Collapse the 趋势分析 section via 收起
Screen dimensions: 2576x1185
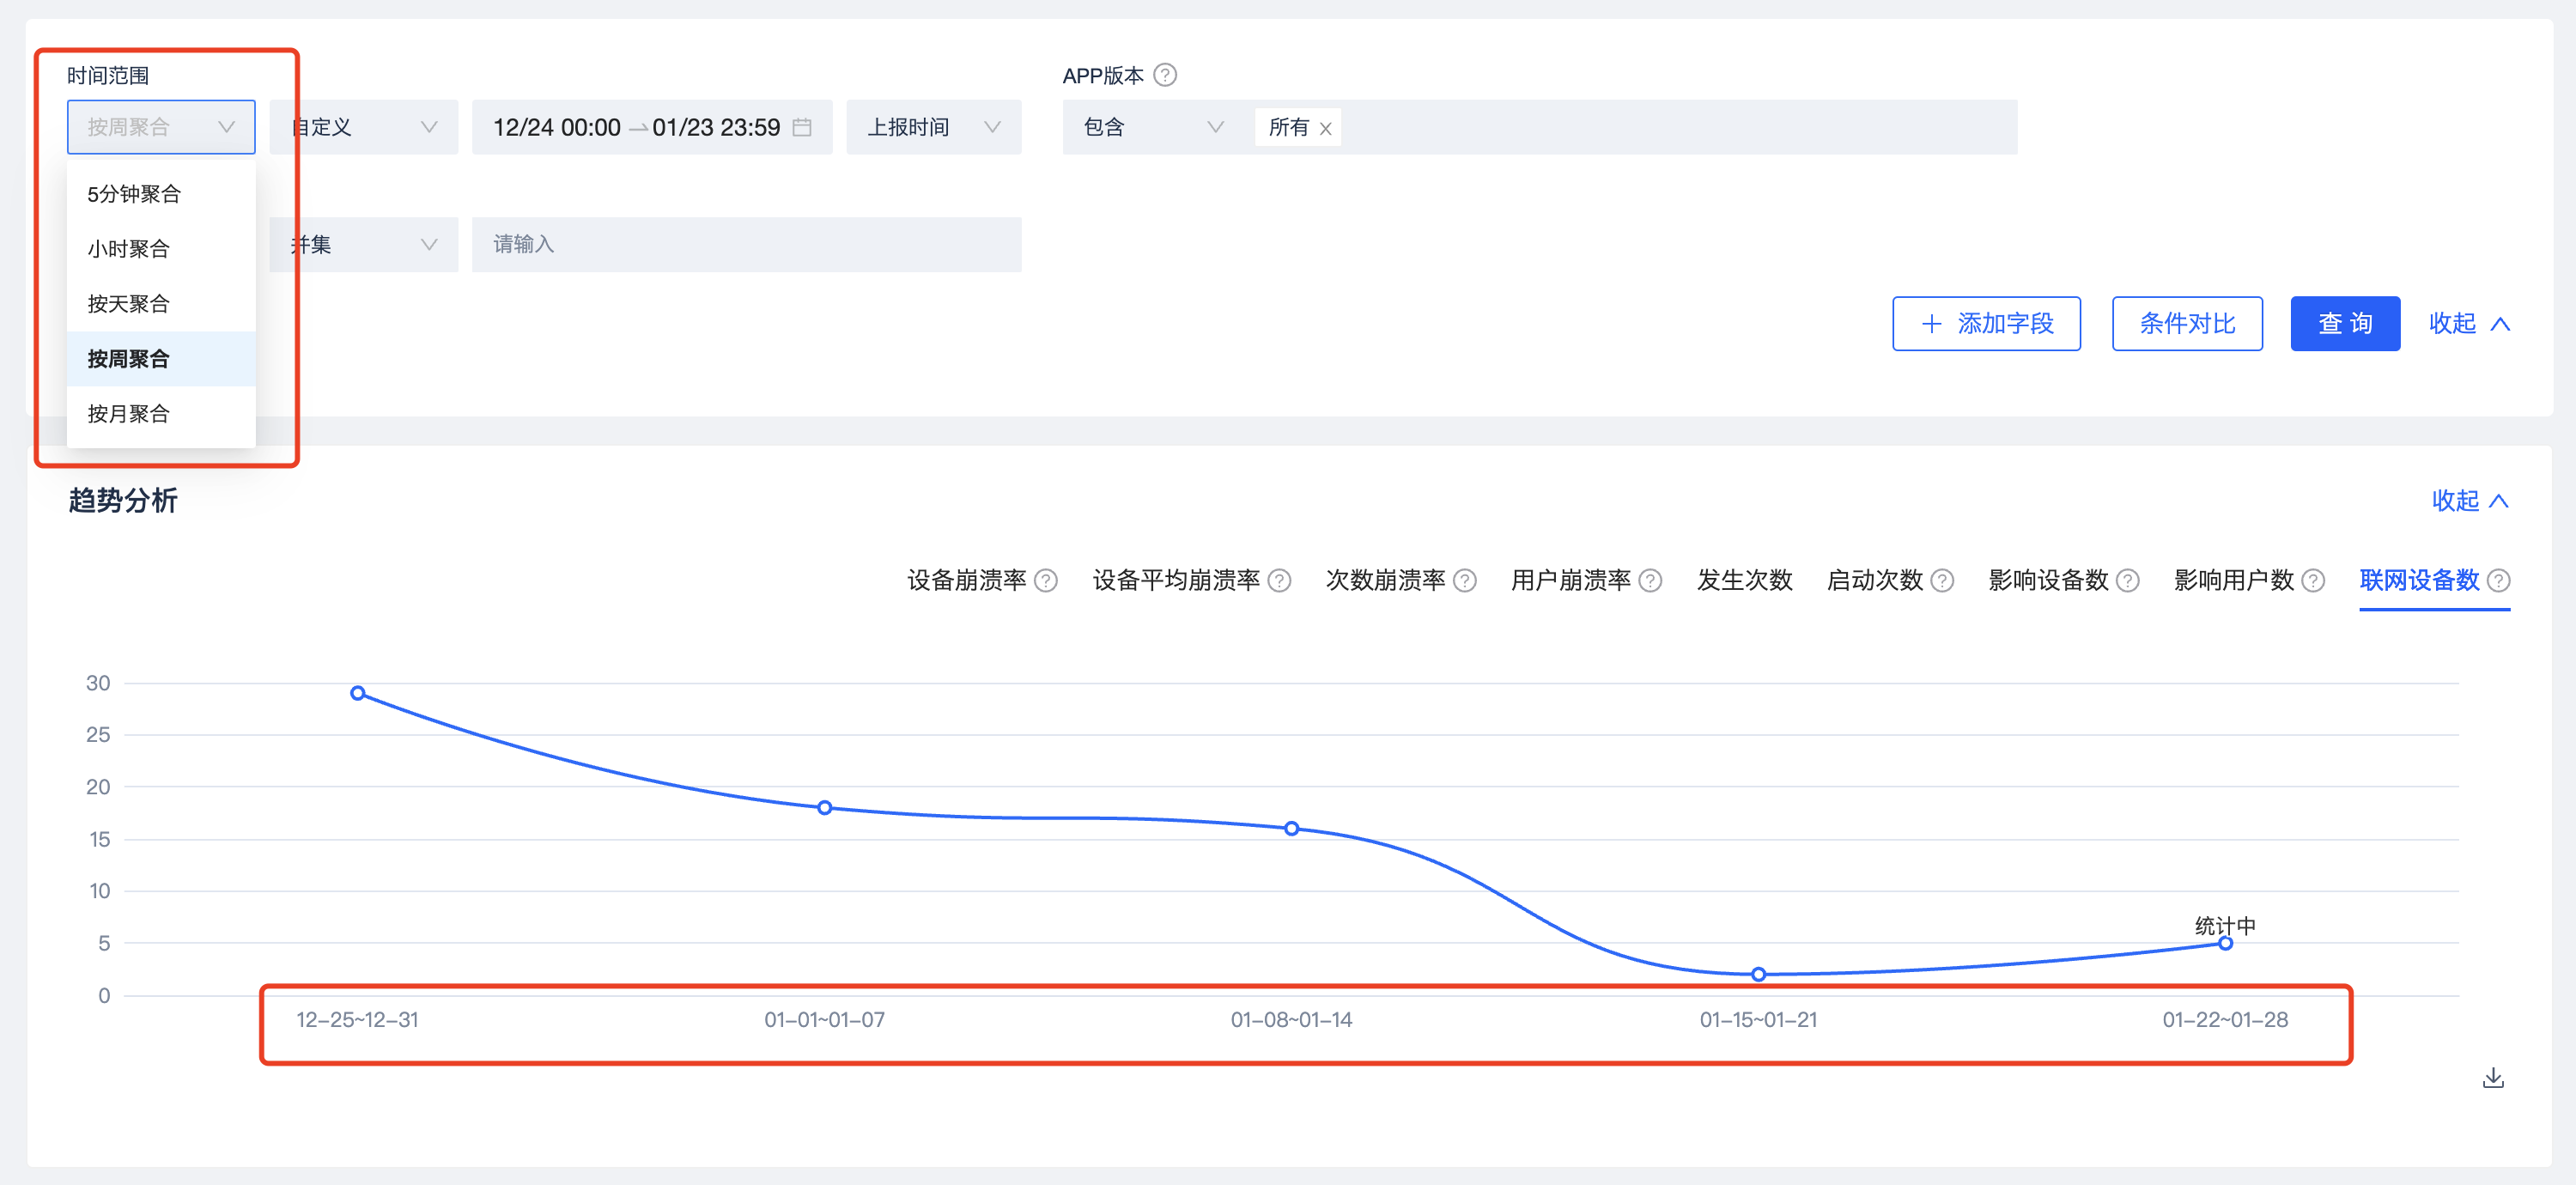[2470, 500]
